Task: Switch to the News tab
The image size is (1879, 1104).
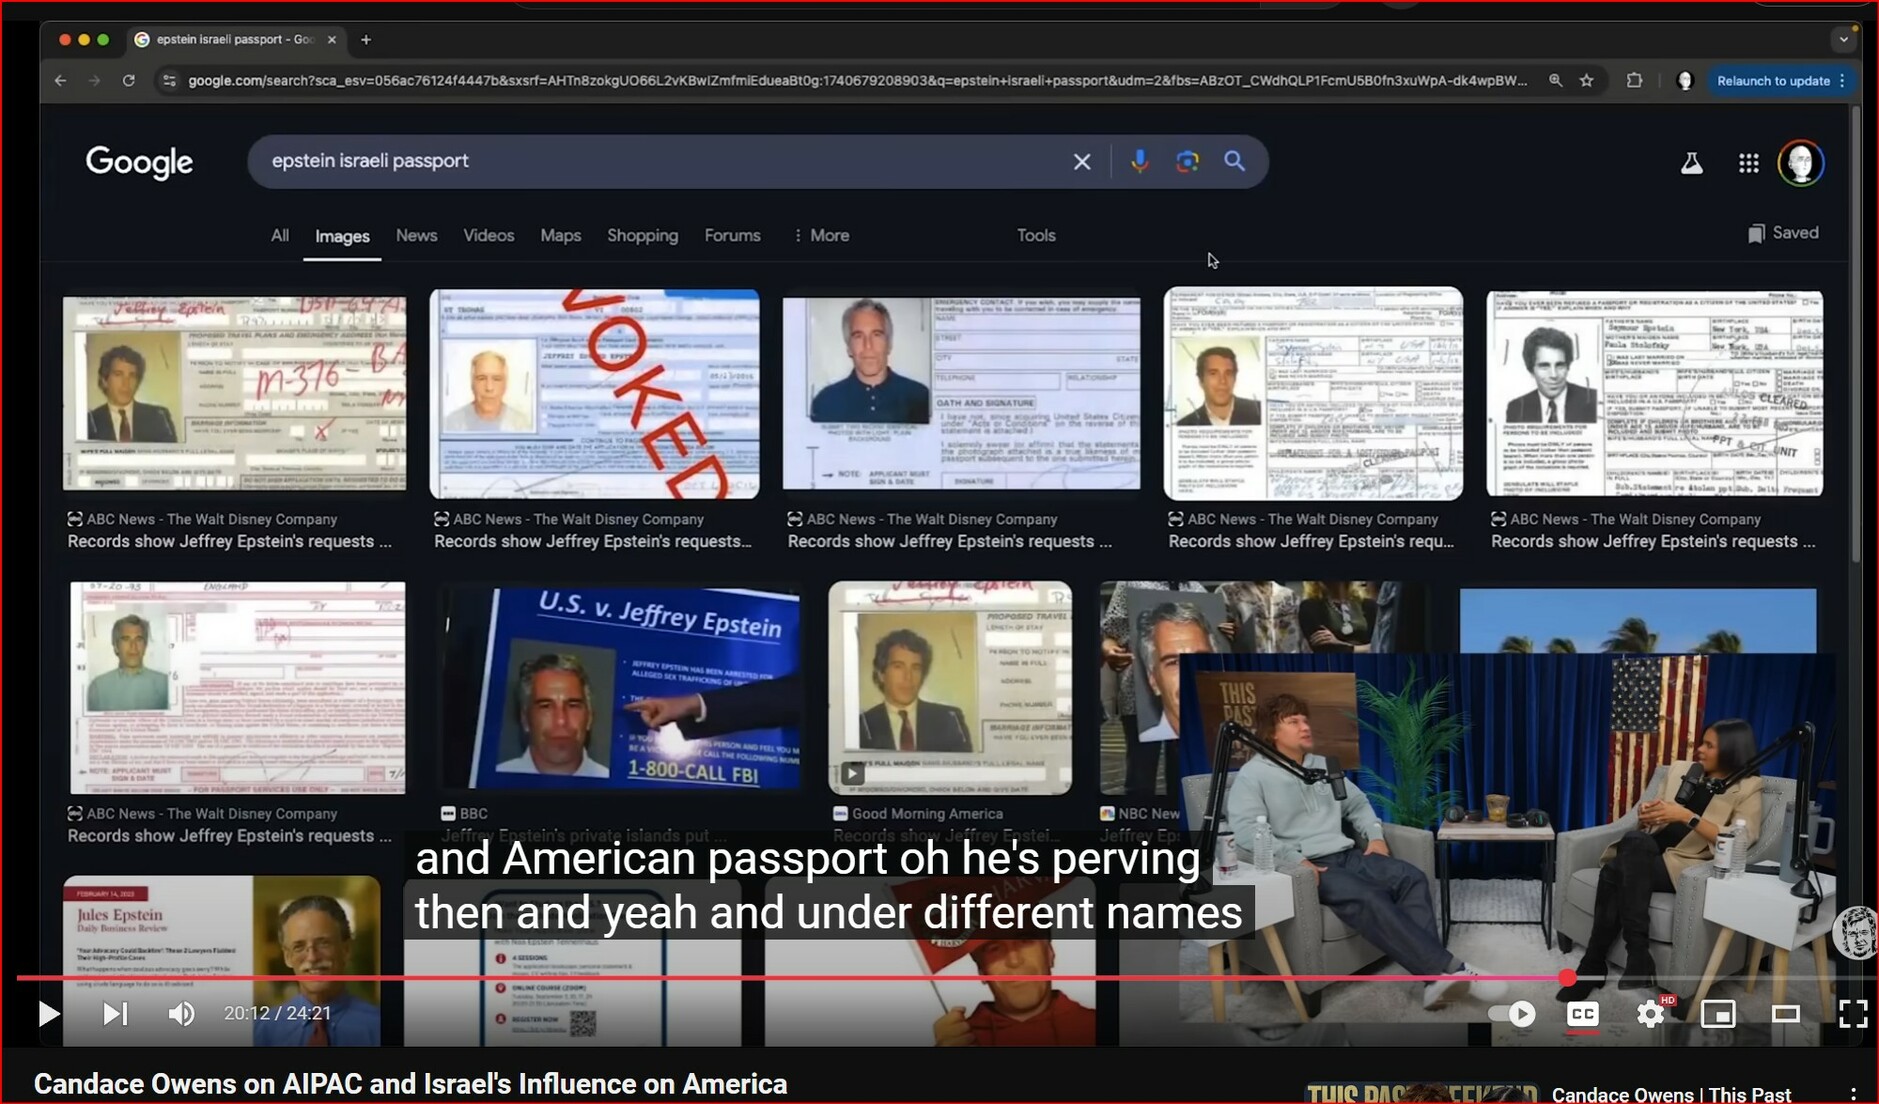Action: 416,236
